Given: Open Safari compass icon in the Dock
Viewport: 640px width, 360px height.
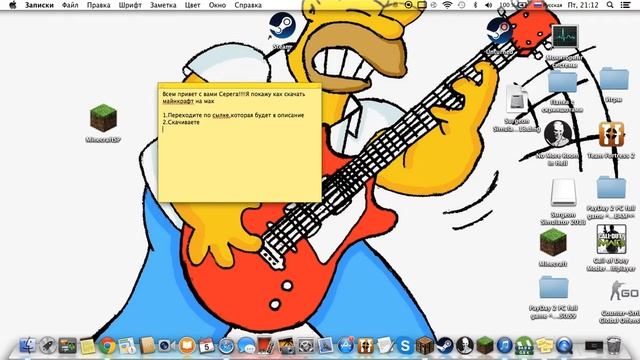Looking at the screenshot, I should (x=226, y=346).
